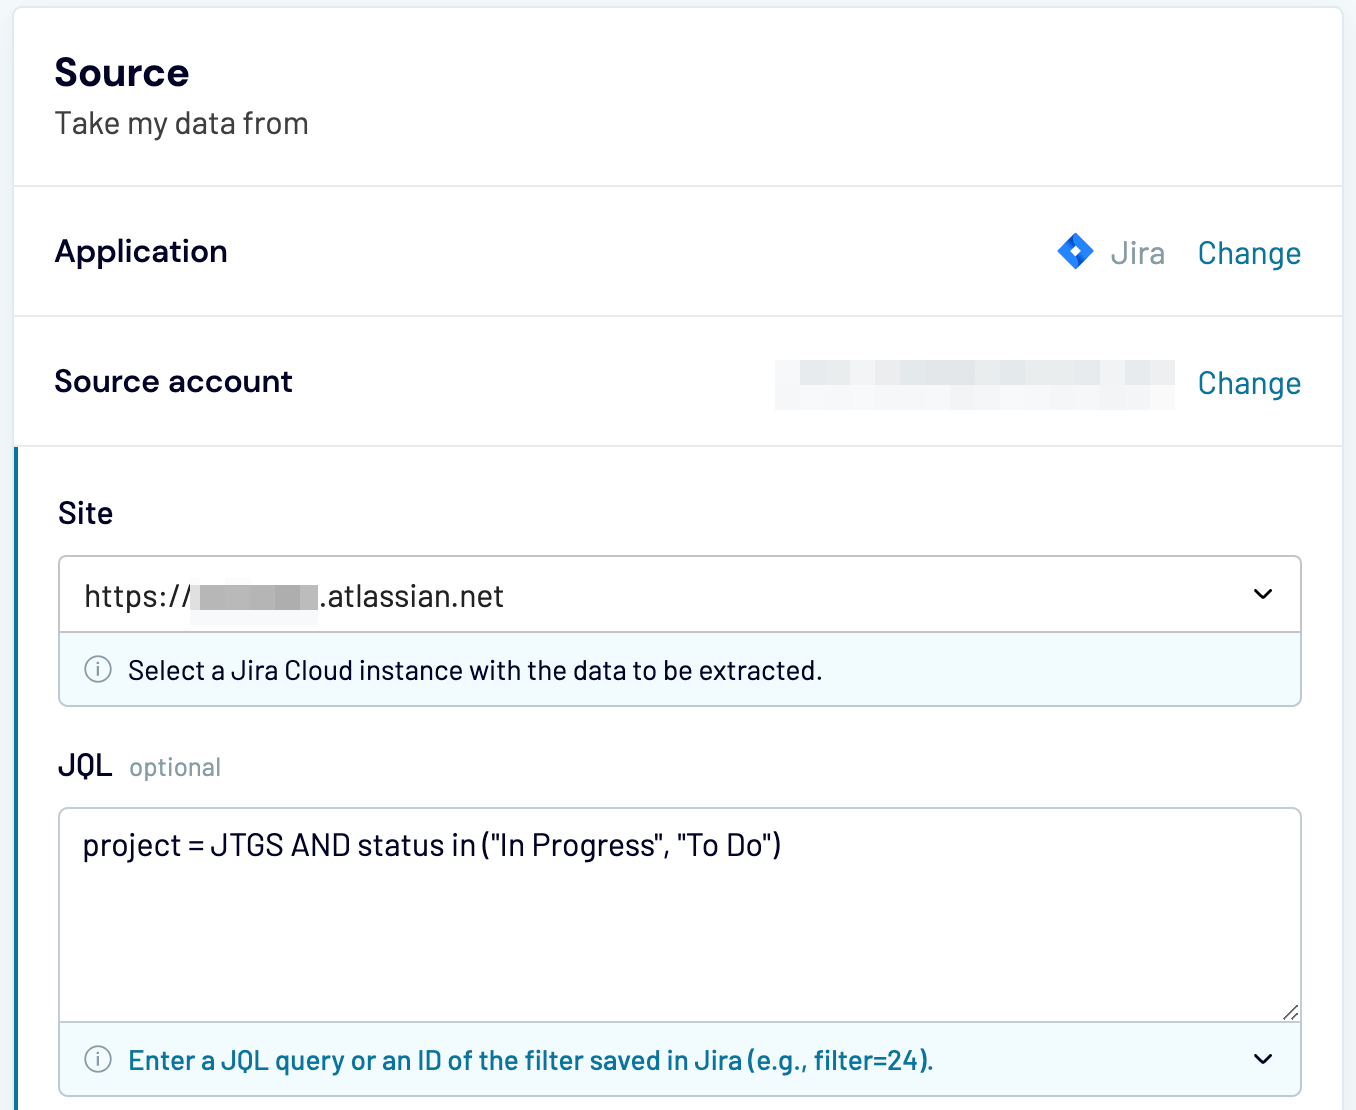The image size is (1356, 1110).
Task: Open Site dropdown using its chevron arrow
Action: pos(1263,595)
